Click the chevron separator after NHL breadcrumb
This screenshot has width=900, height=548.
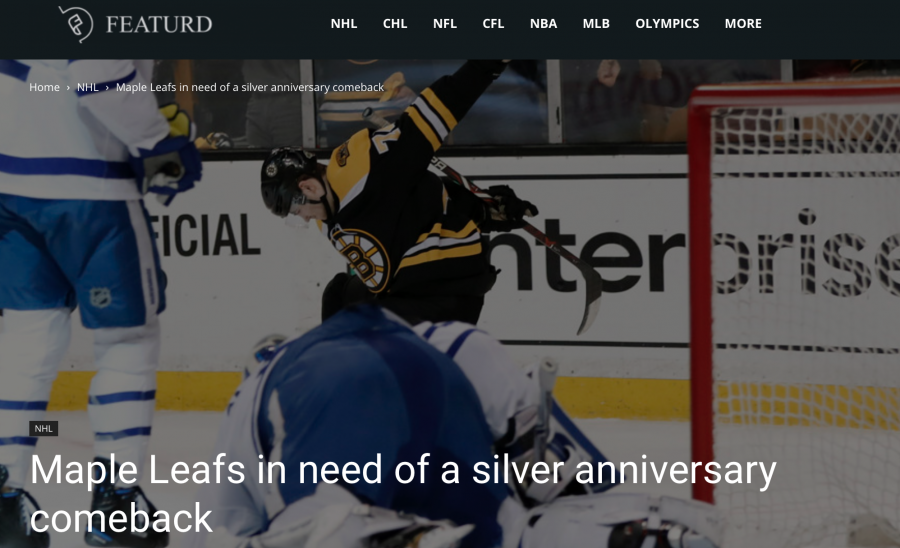(x=107, y=88)
